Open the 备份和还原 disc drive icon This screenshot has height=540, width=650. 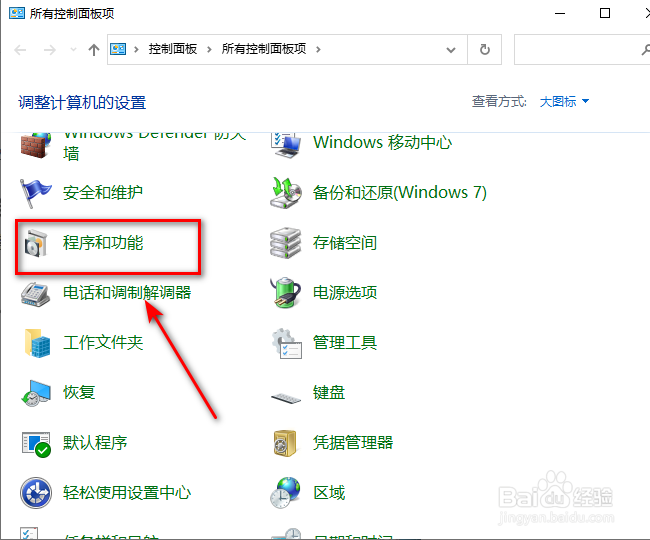pos(286,193)
